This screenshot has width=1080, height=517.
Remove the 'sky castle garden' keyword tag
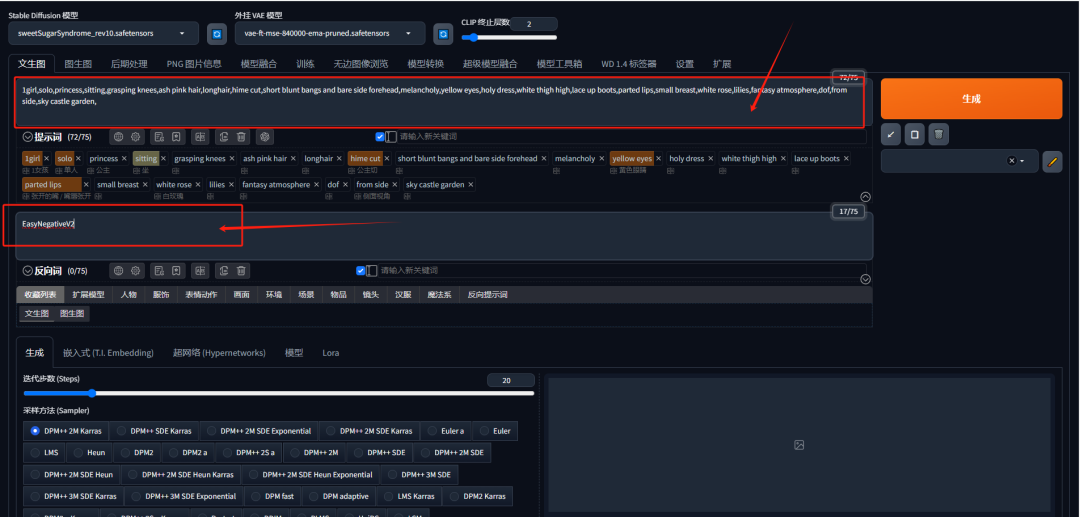(471, 184)
